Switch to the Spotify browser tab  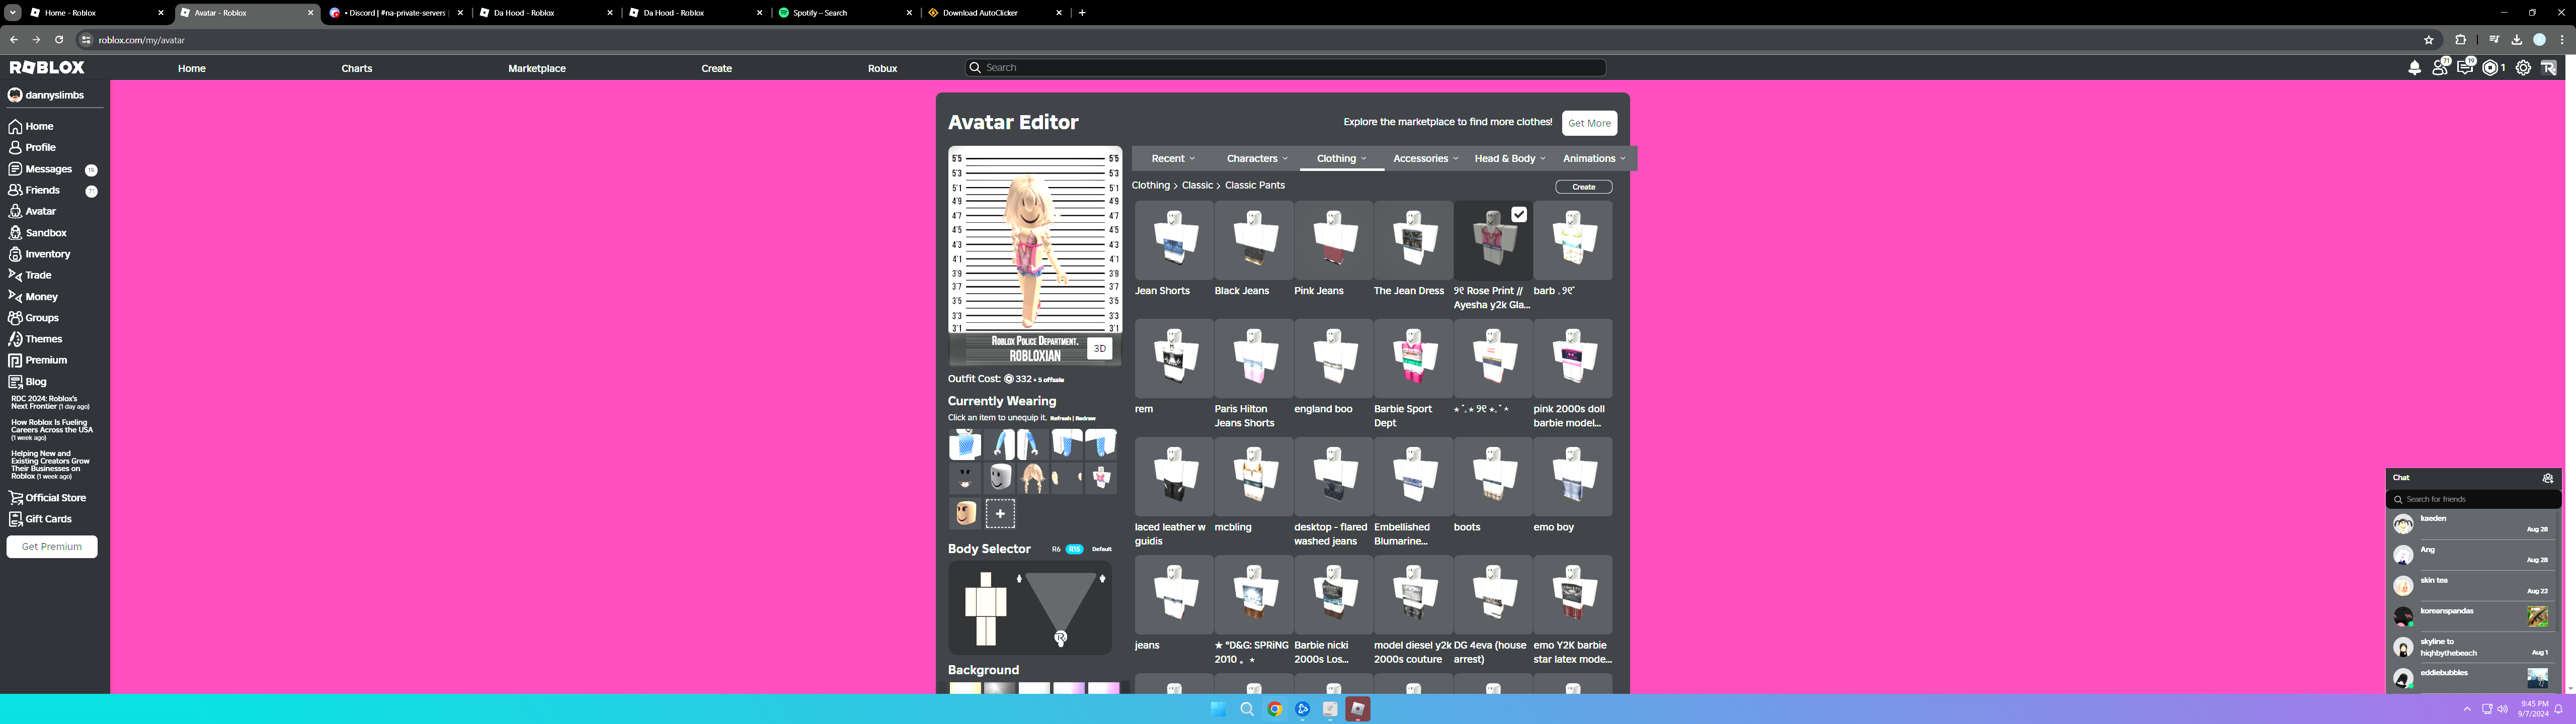tap(820, 13)
